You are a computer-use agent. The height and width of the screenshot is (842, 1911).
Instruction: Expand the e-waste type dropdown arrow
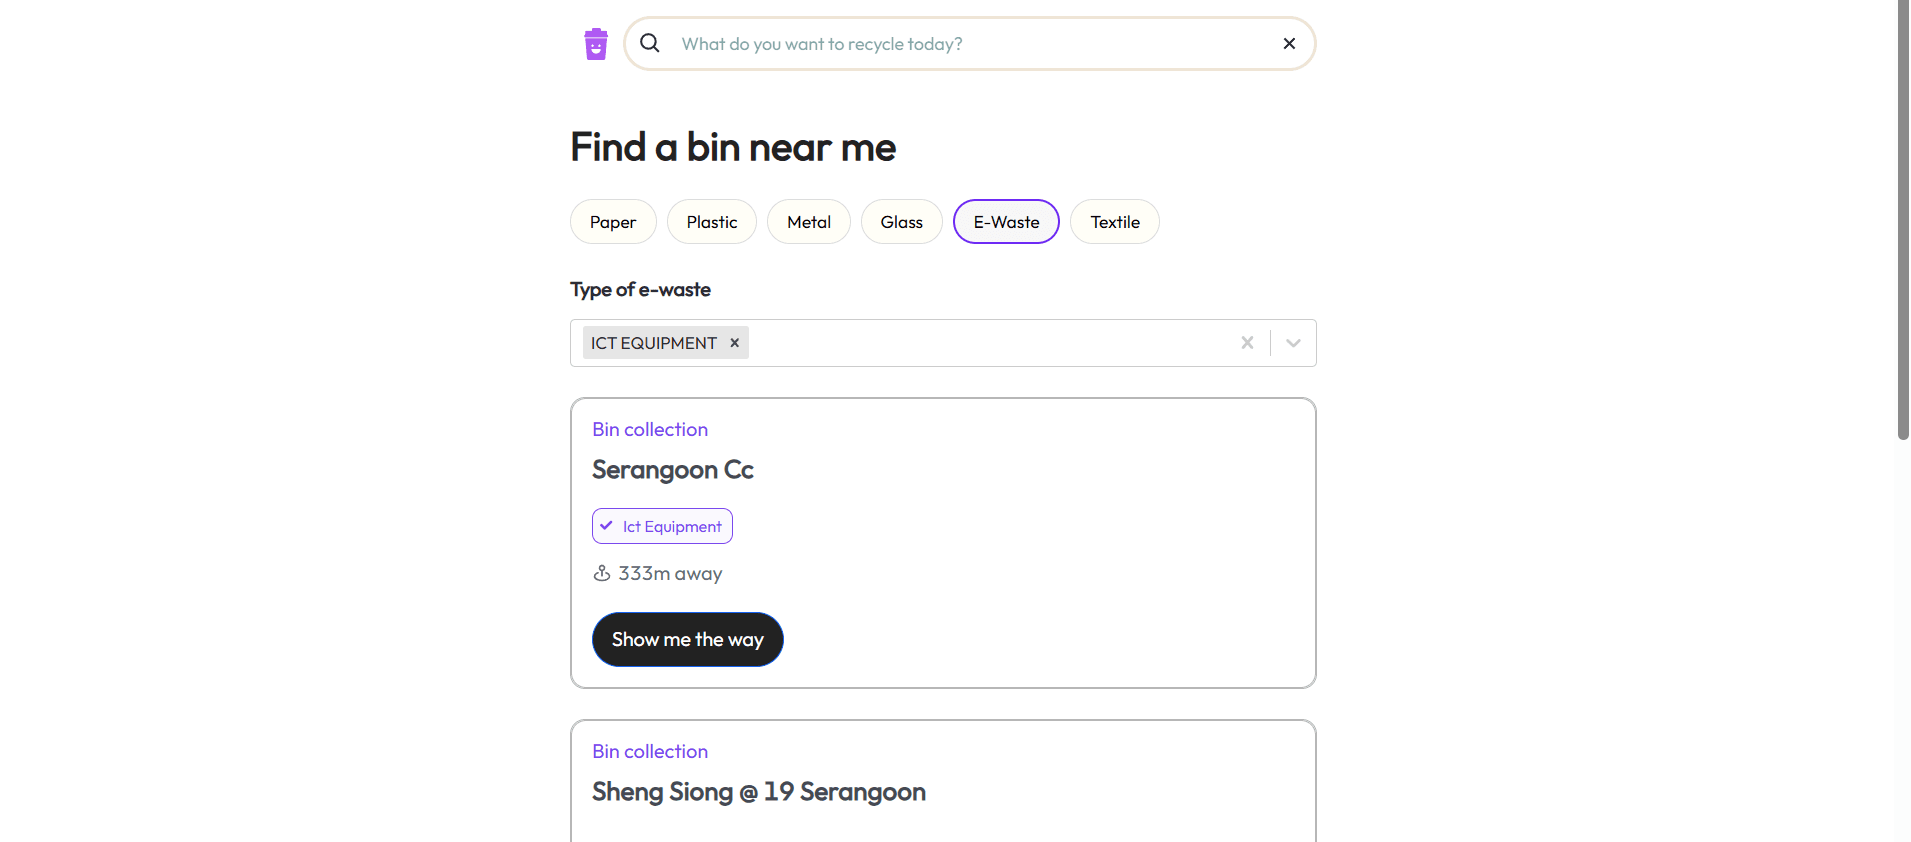click(1293, 343)
